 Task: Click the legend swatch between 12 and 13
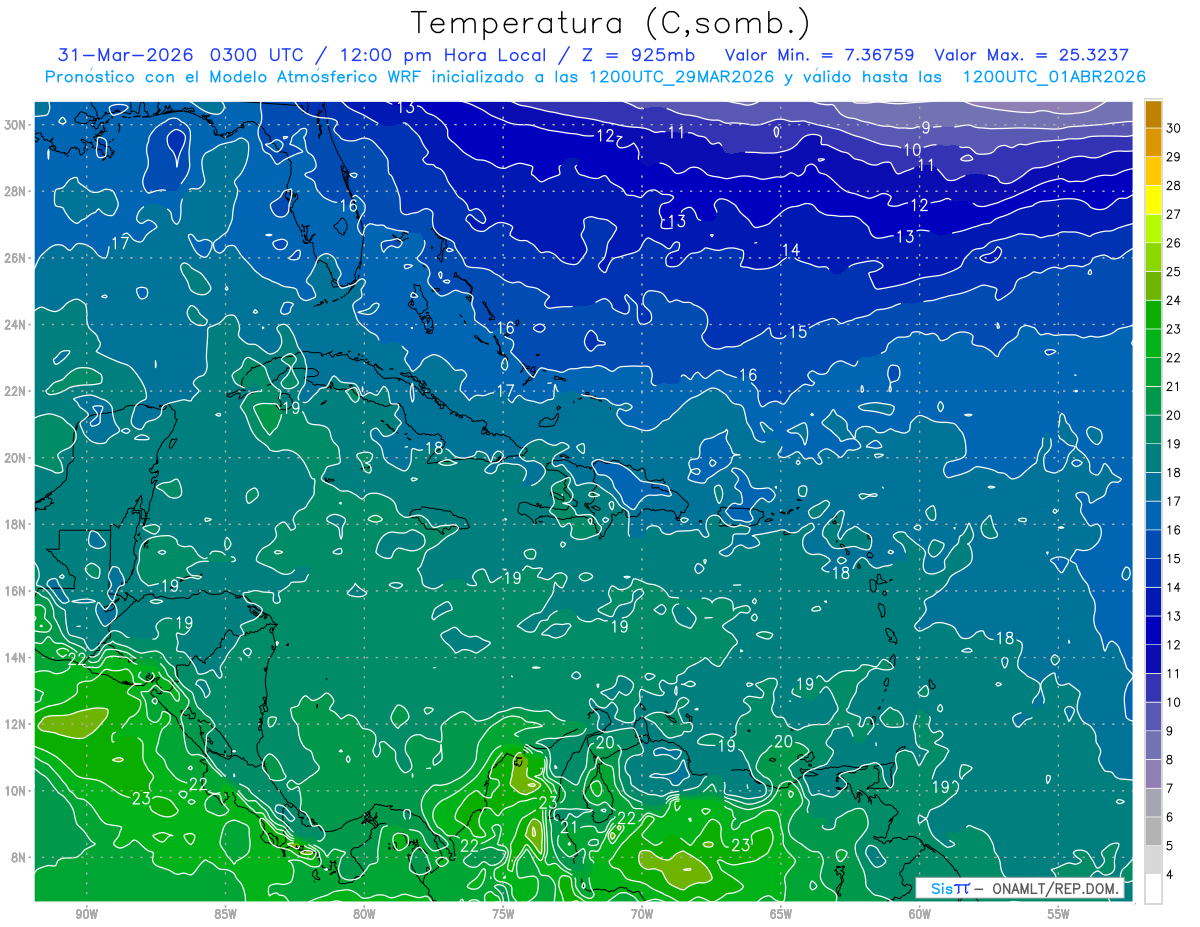[1153, 631]
